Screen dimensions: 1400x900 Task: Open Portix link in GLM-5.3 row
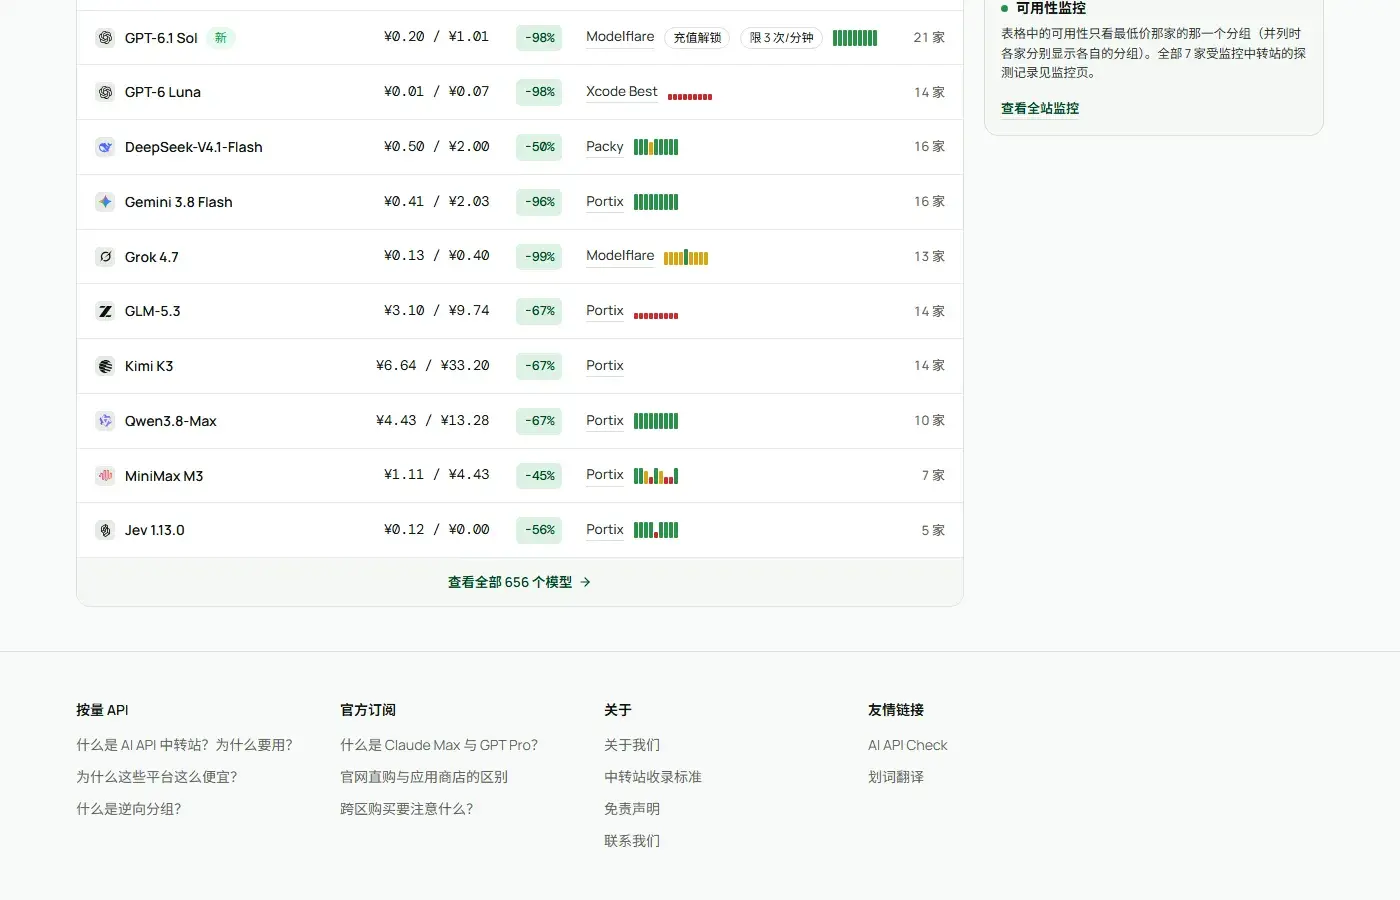[605, 311]
